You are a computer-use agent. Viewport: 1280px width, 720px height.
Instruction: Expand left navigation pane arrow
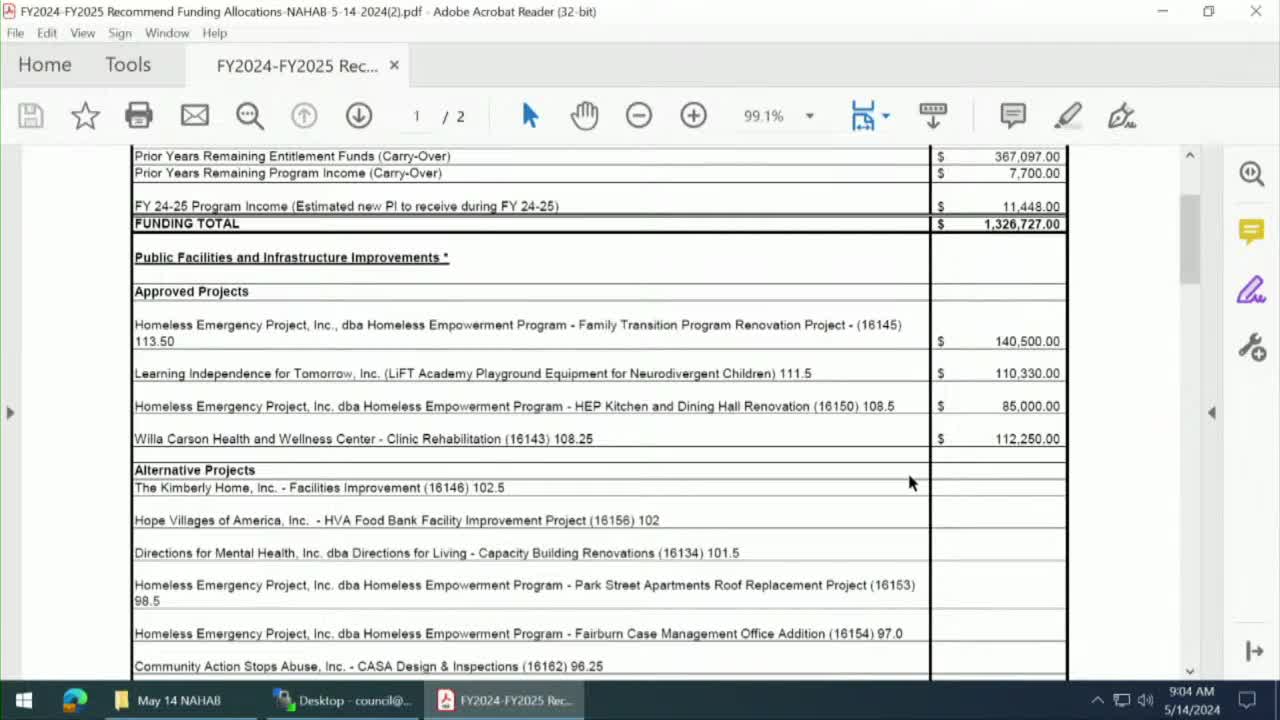tap(10, 412)
